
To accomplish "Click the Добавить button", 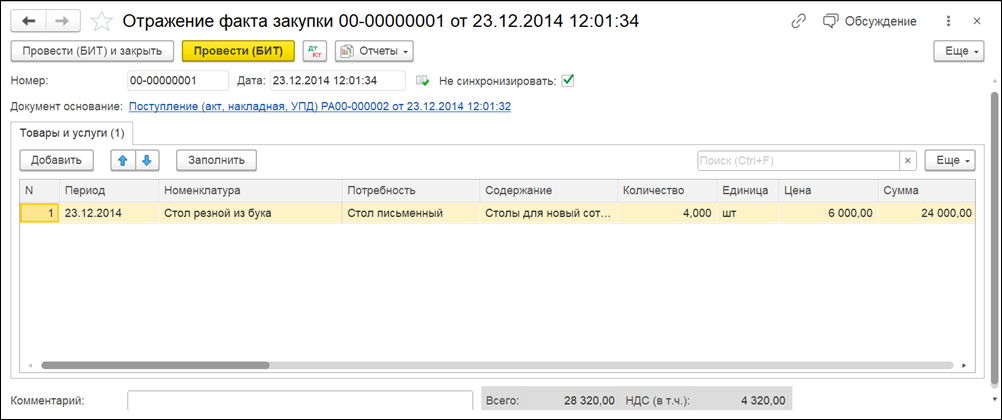I will pyautogui.click(x=56, y=160).
